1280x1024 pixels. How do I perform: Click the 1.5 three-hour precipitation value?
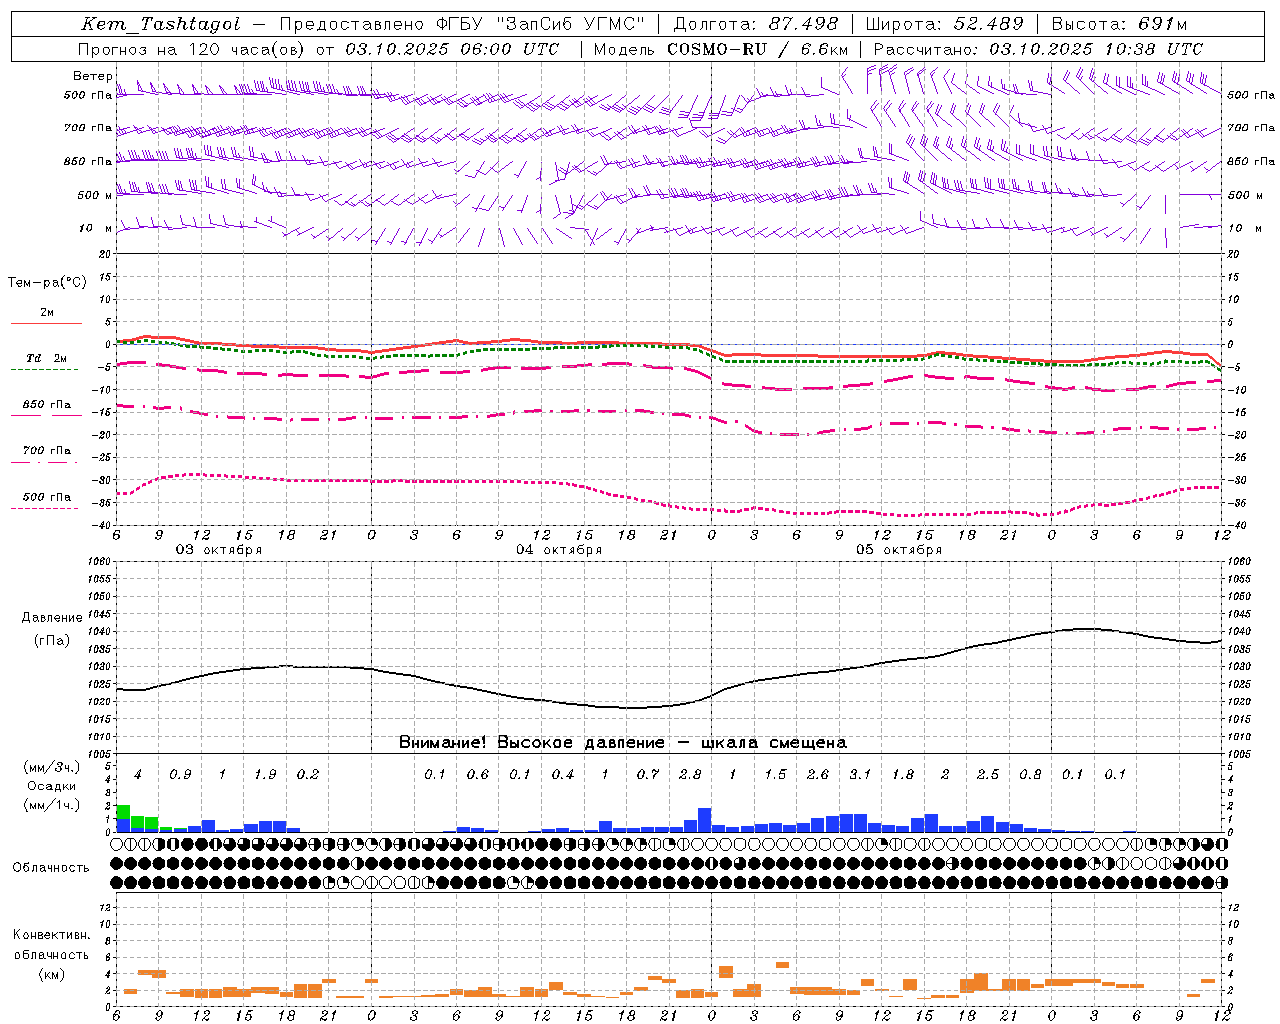(775, 775)
